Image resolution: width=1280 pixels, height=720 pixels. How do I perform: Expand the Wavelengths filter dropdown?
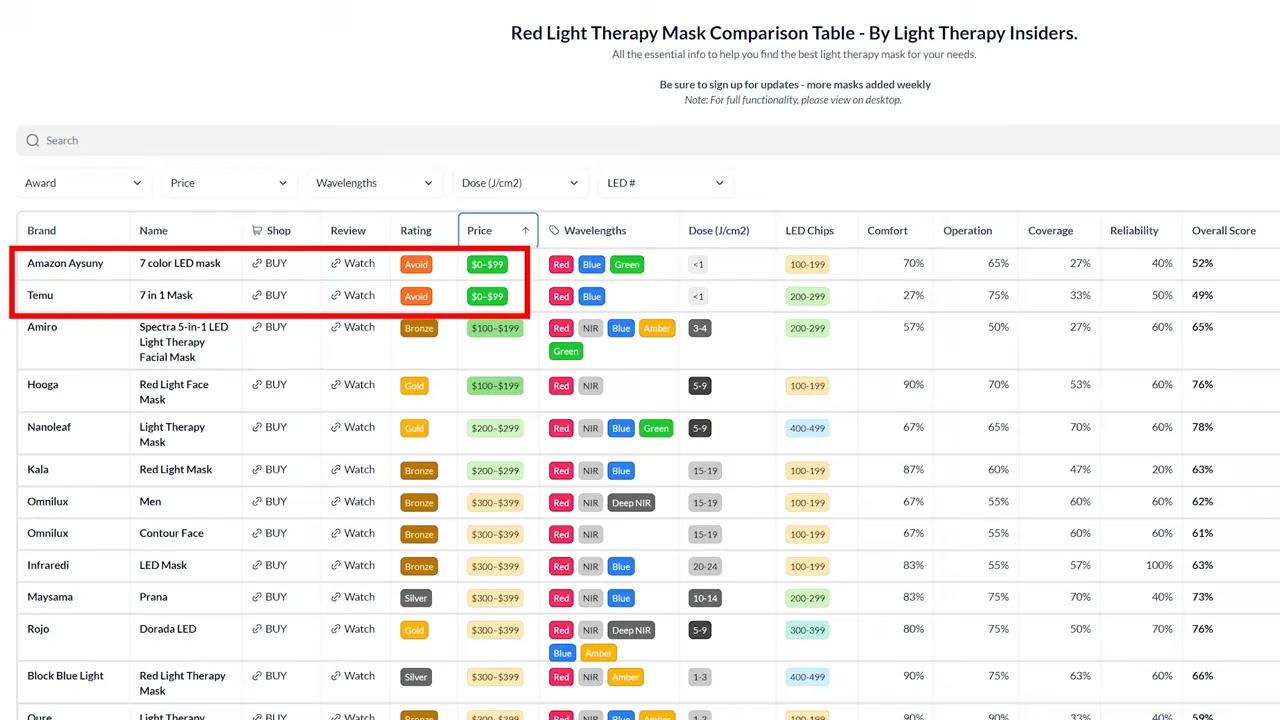point(373,182)
